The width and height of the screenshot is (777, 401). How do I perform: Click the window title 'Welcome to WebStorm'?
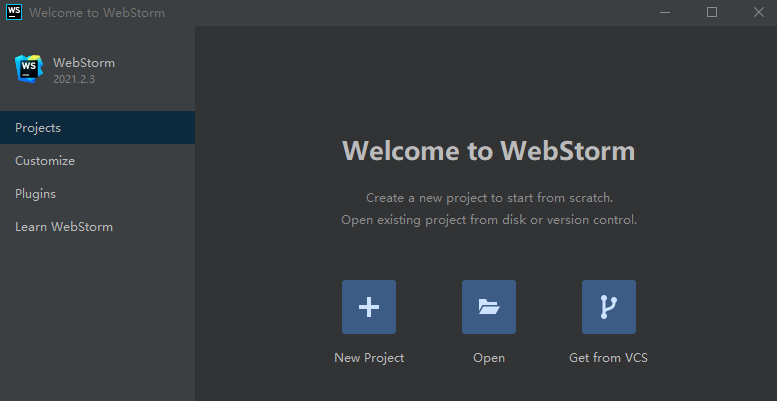pos(97,13)
